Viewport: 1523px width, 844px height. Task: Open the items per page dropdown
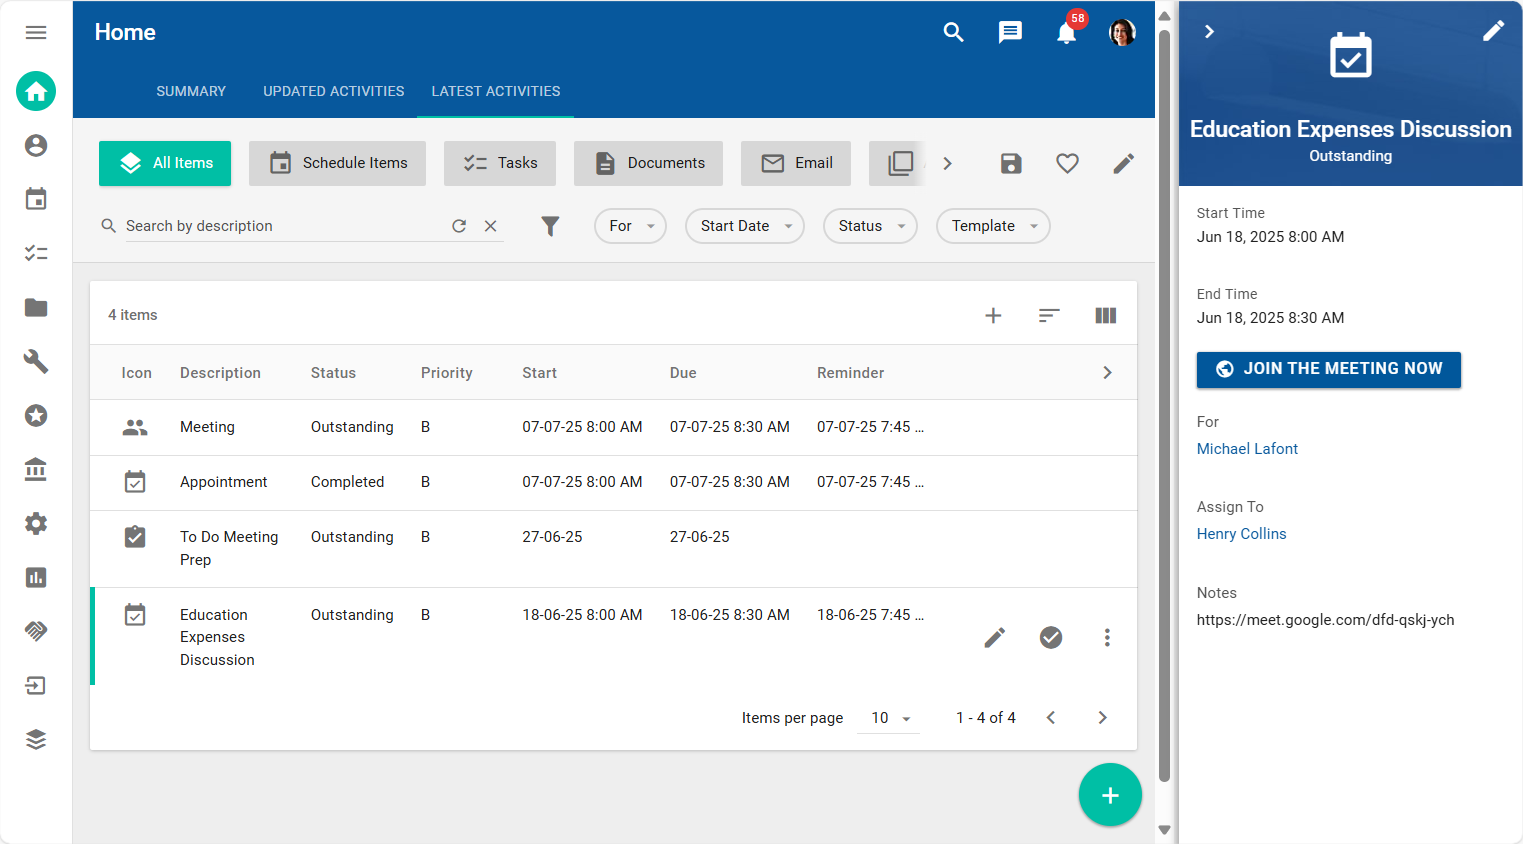click(x=890, y=718)
